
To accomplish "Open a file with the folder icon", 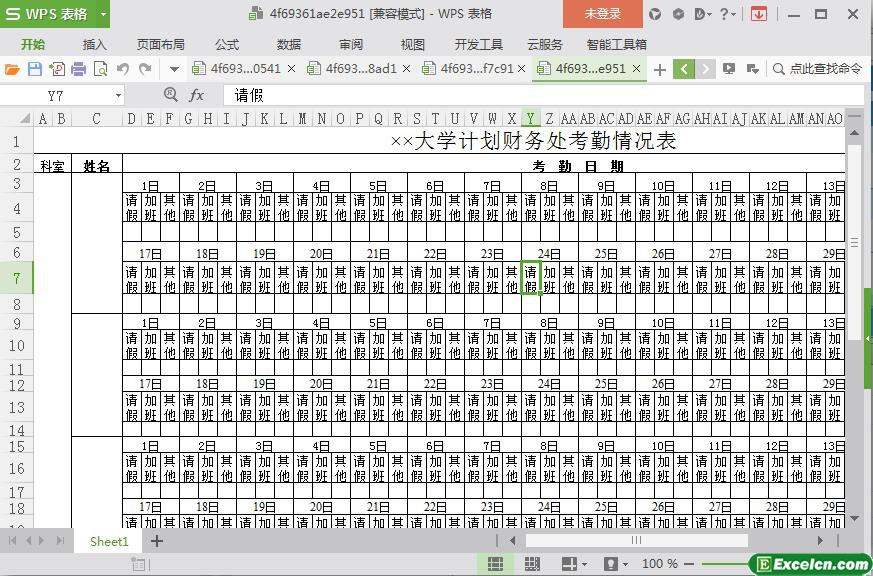I will point(12,69).
